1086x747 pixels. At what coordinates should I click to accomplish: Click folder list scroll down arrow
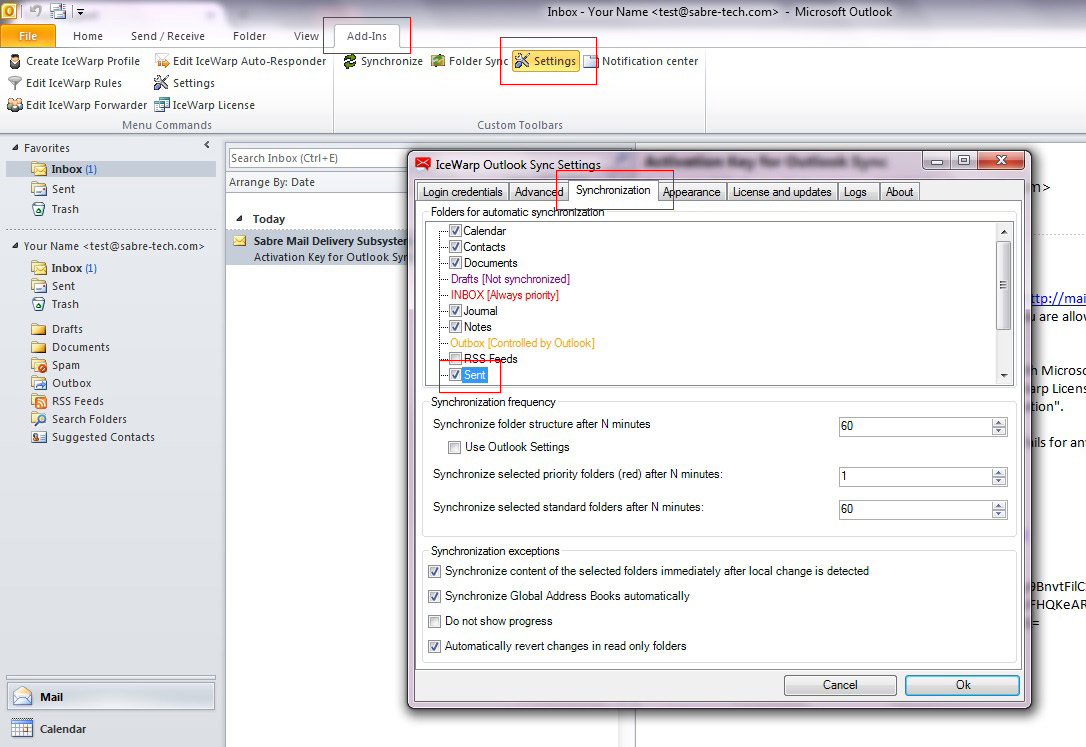pos(1004,376)
